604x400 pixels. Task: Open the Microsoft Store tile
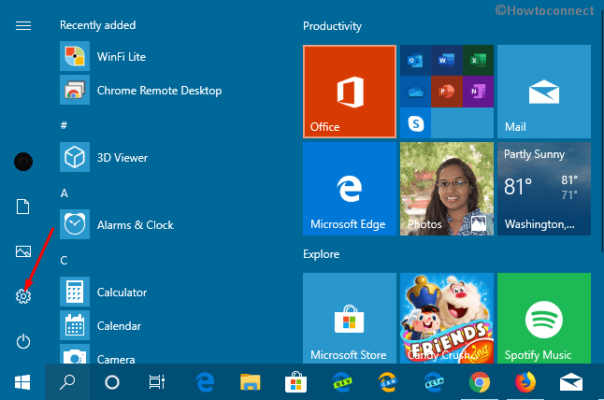coord(349,318)
